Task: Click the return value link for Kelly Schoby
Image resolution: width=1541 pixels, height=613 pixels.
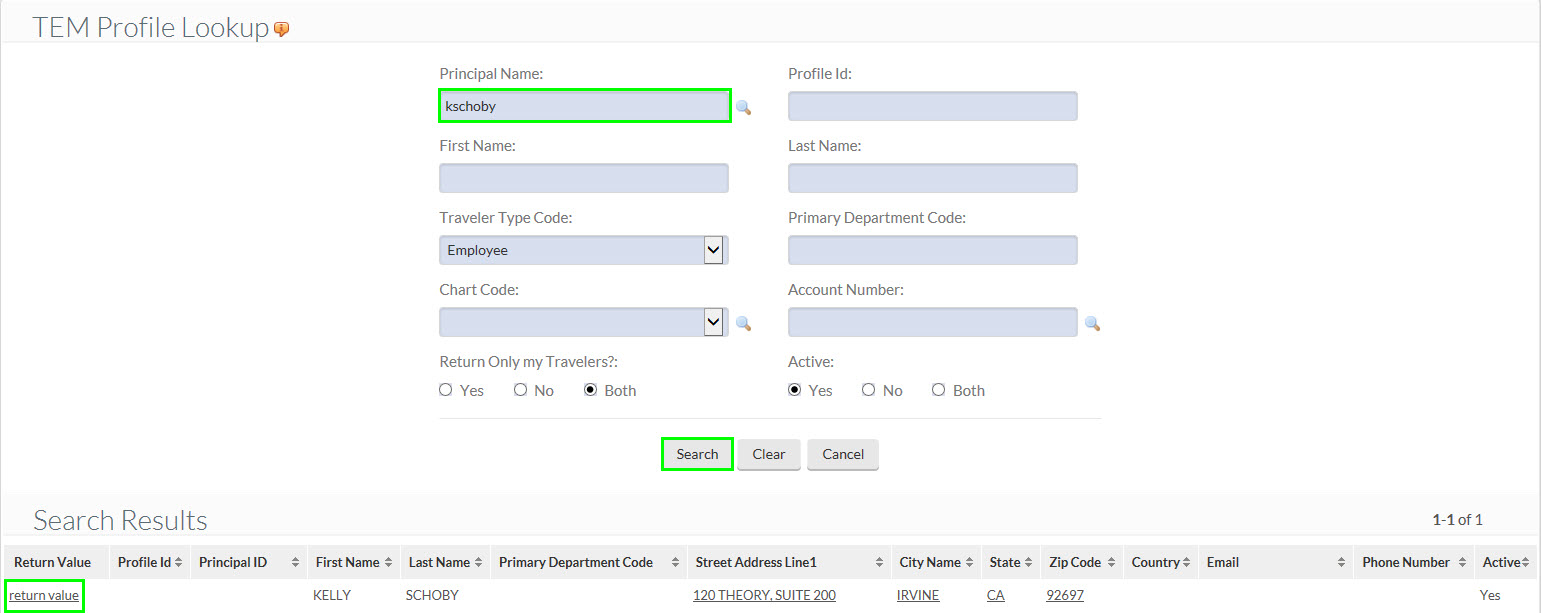Action: [x=44, y=595]
